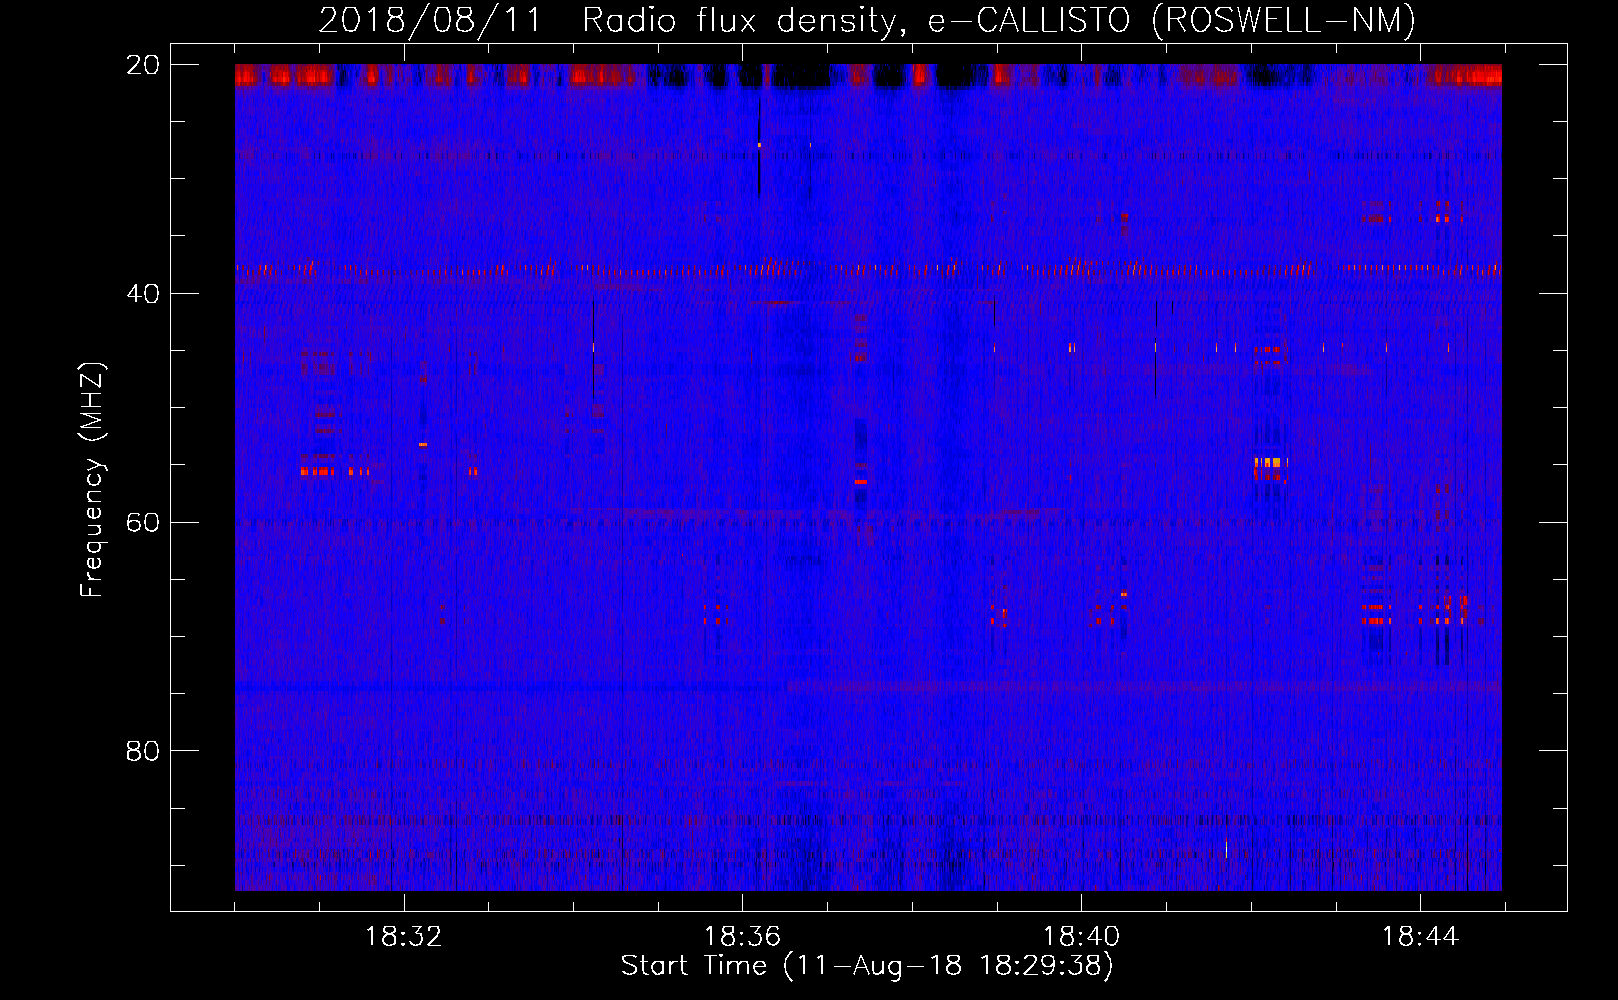Click the 40 frequency tick label

(x=142, y=294)
